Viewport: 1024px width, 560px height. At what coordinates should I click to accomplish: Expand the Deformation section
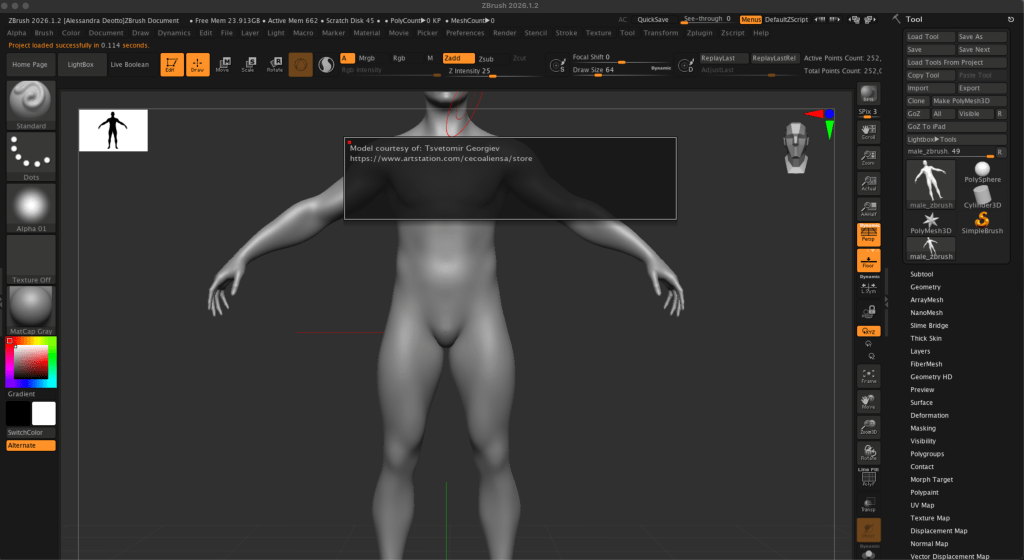click(929, 415)
